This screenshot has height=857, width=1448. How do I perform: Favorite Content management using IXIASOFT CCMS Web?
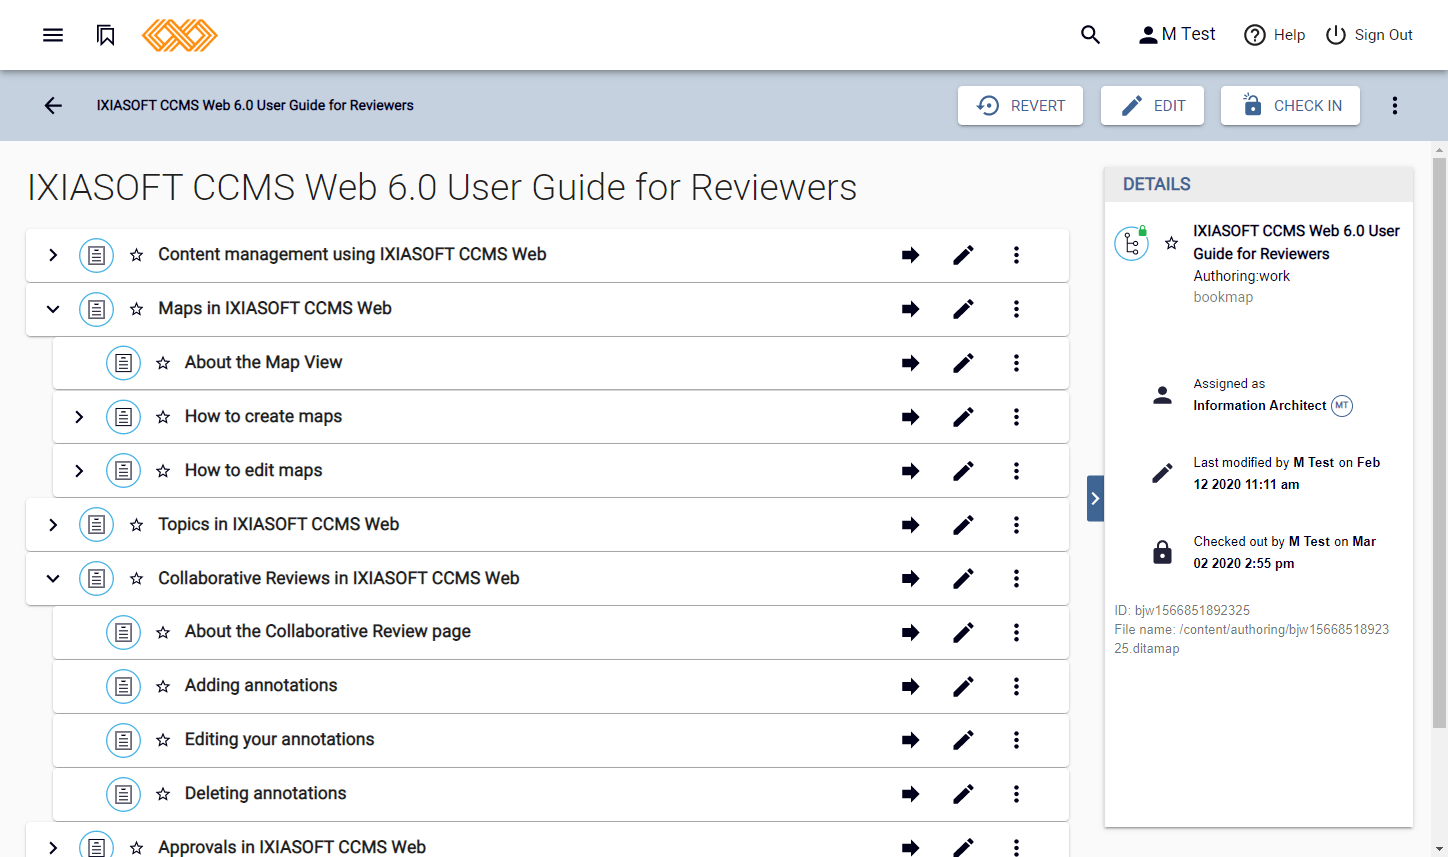coord(136,255)
